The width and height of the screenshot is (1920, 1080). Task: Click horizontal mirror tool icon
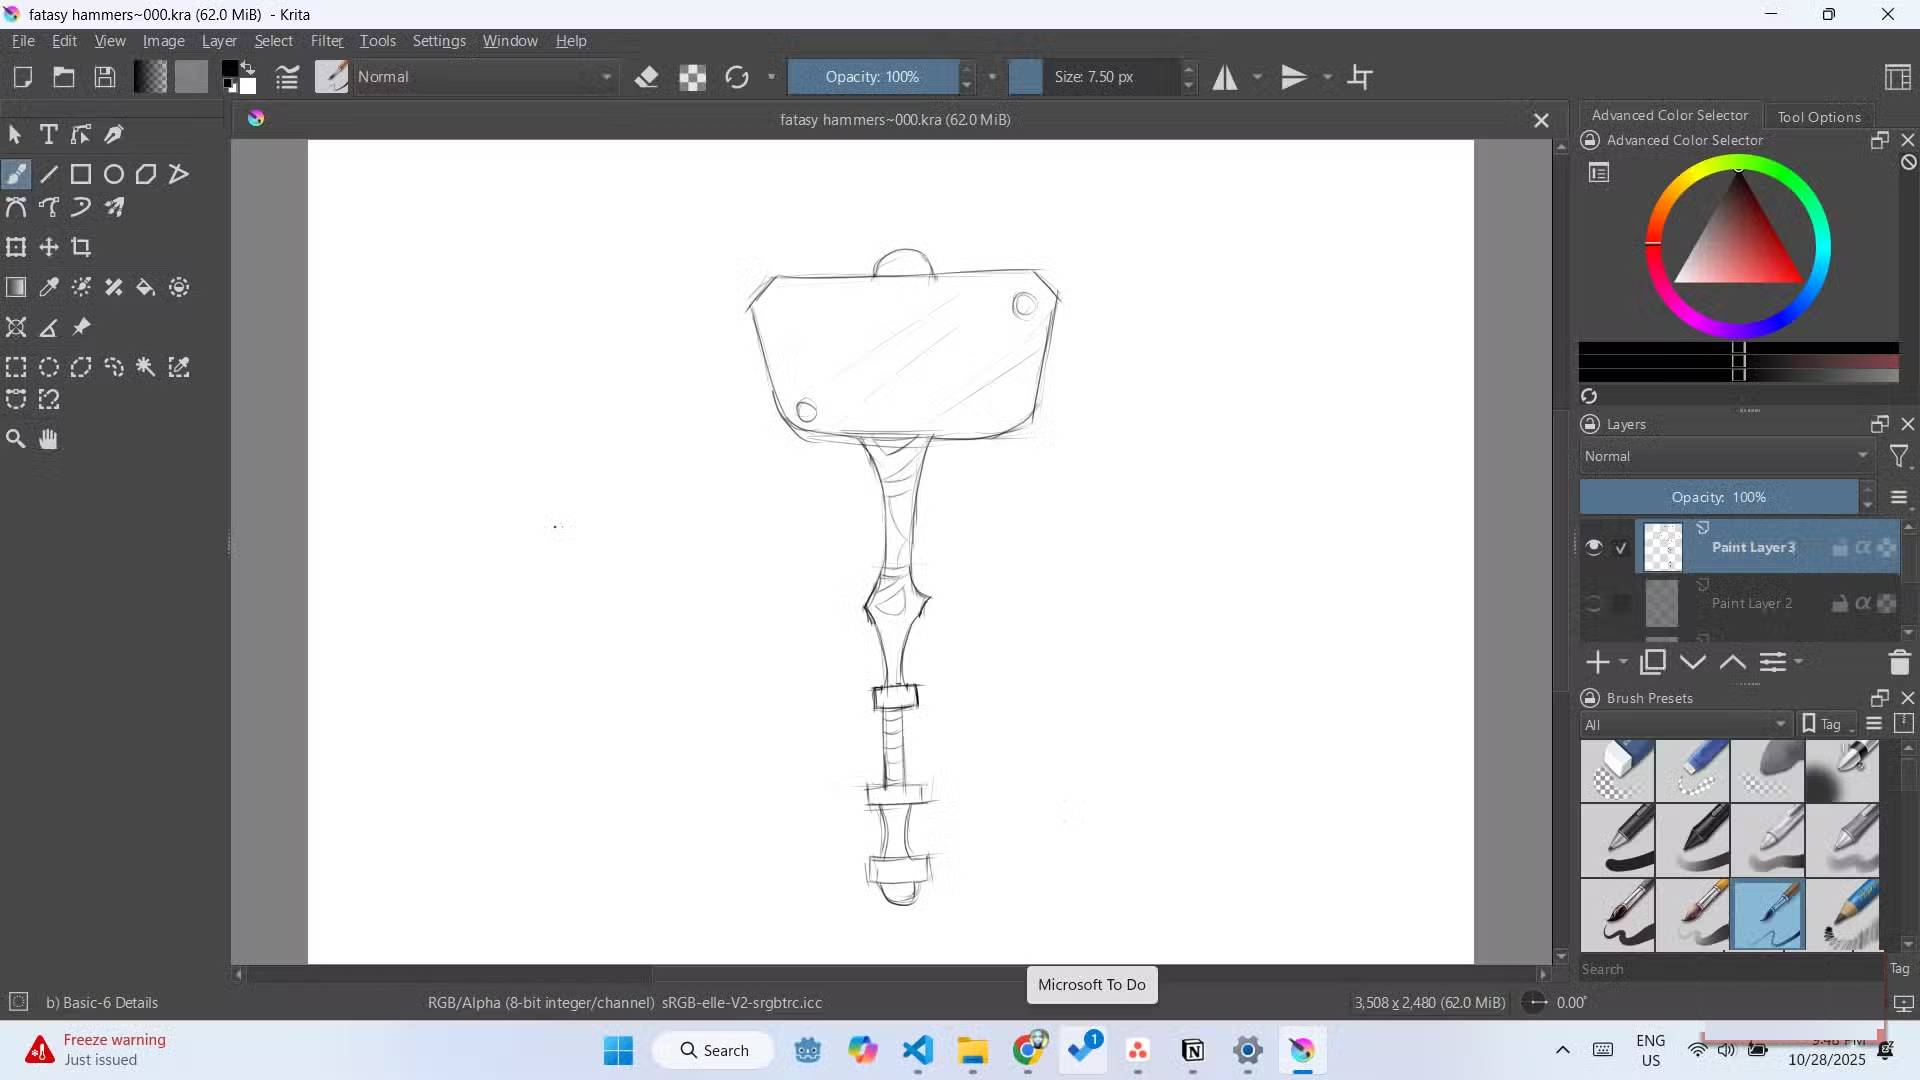click(x=1225, y=77)
